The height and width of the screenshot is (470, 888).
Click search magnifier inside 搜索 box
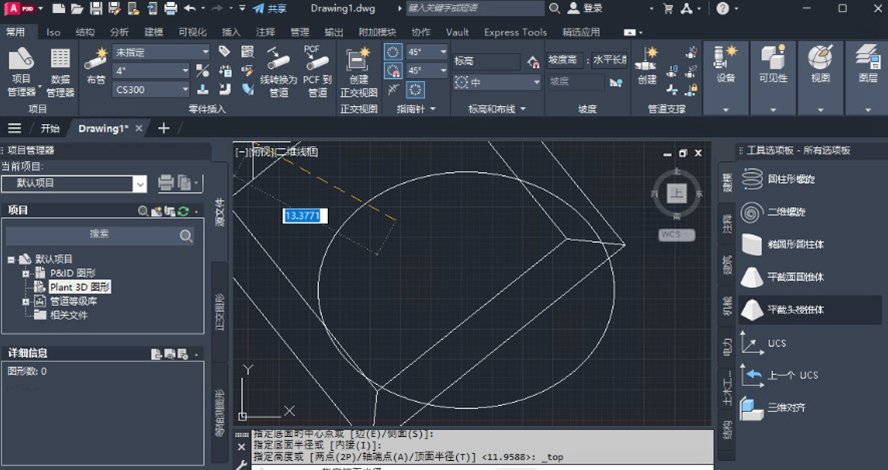[x=186, y=236]
